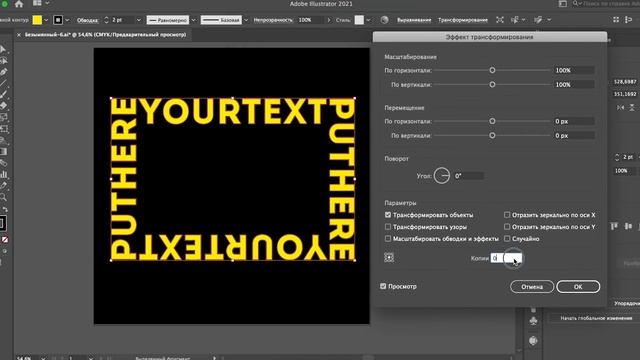
Task: Click Start Global Edit button
Action: [x=596, y=318]
